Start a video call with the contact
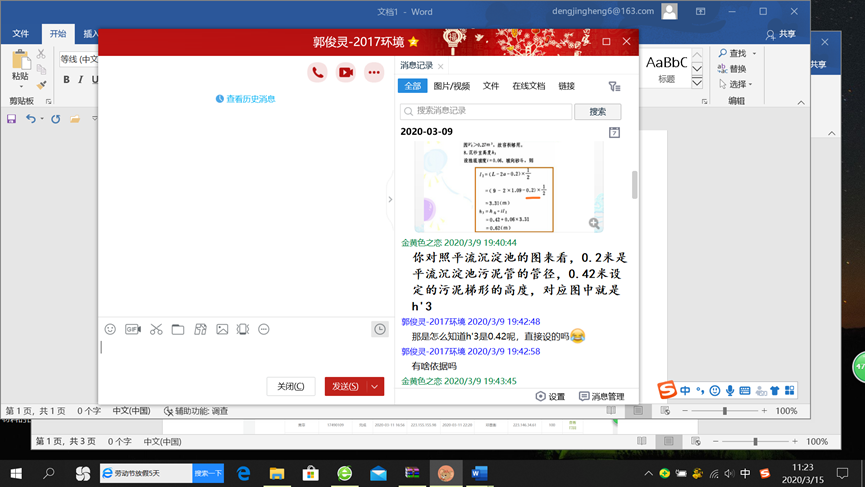This screenshot has height=487, width=865. (x=345, y=72)
